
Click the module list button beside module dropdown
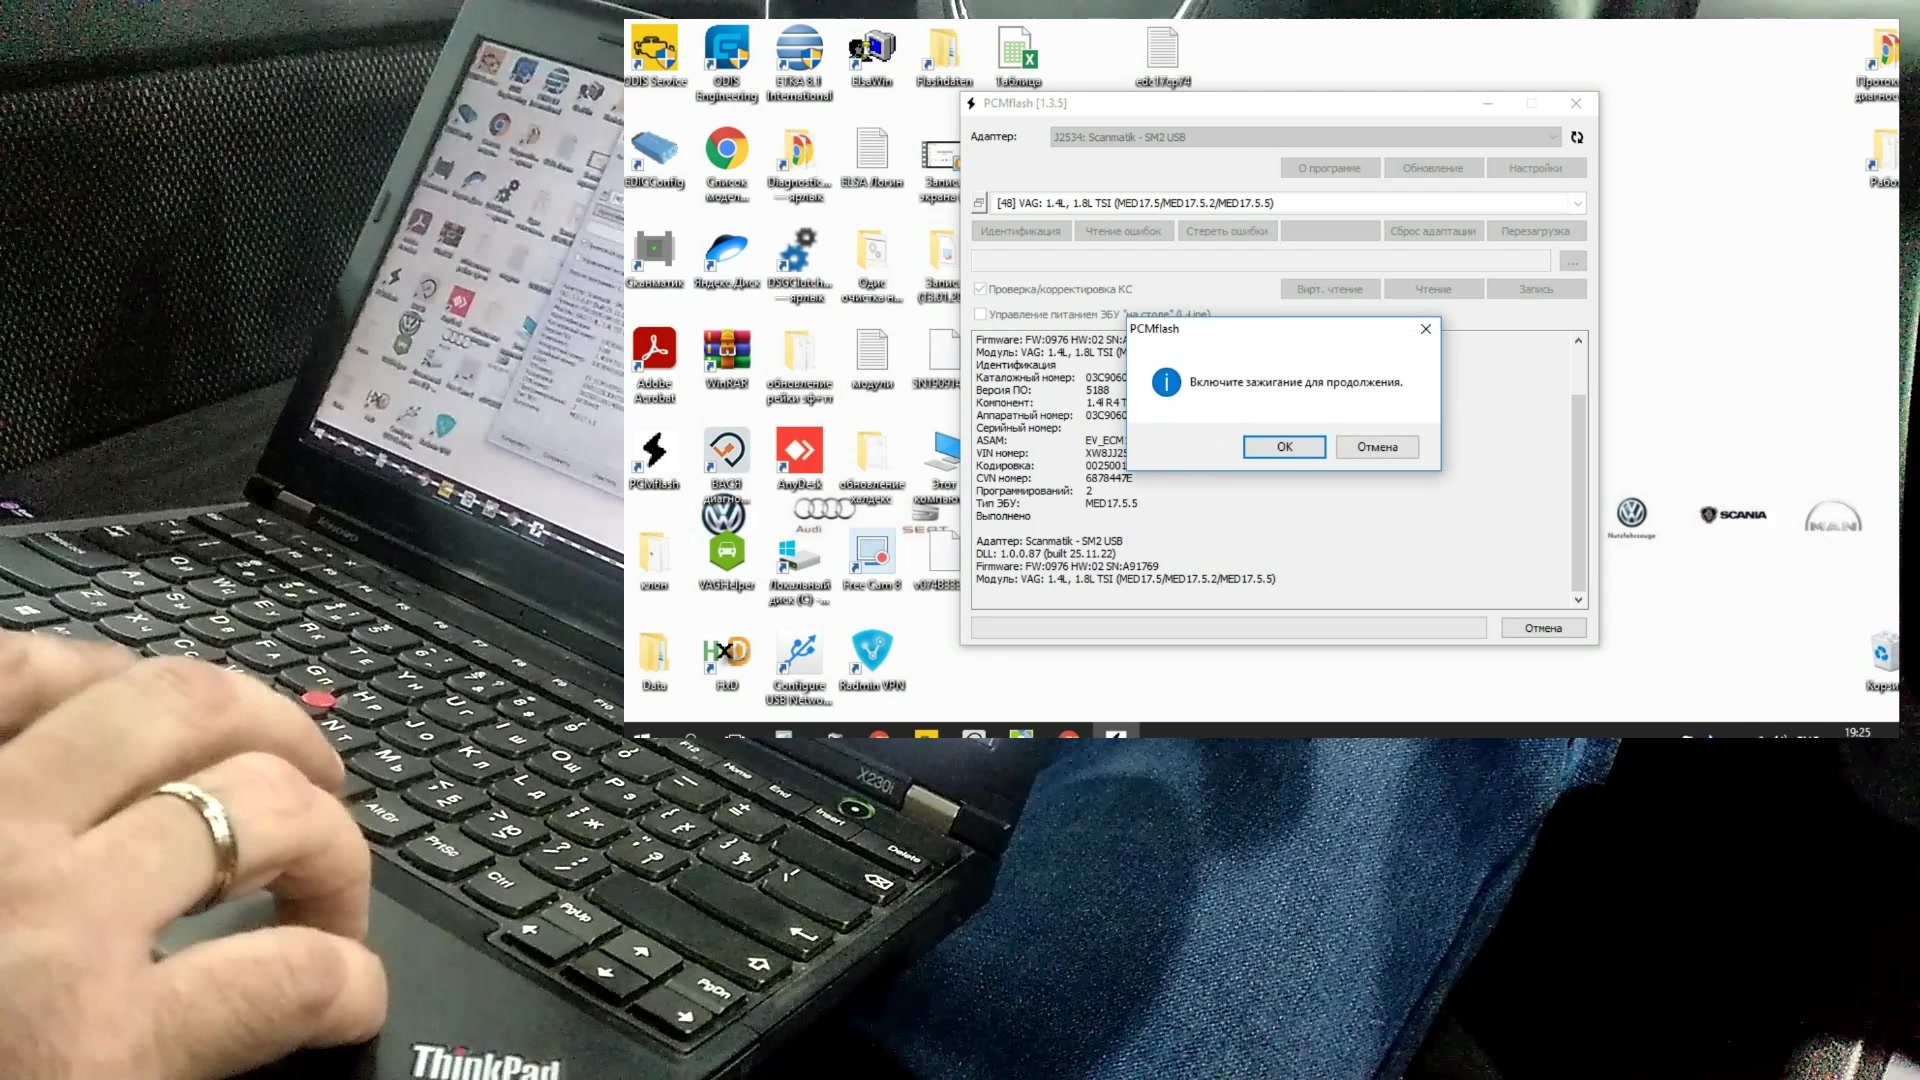pos(979,203)
